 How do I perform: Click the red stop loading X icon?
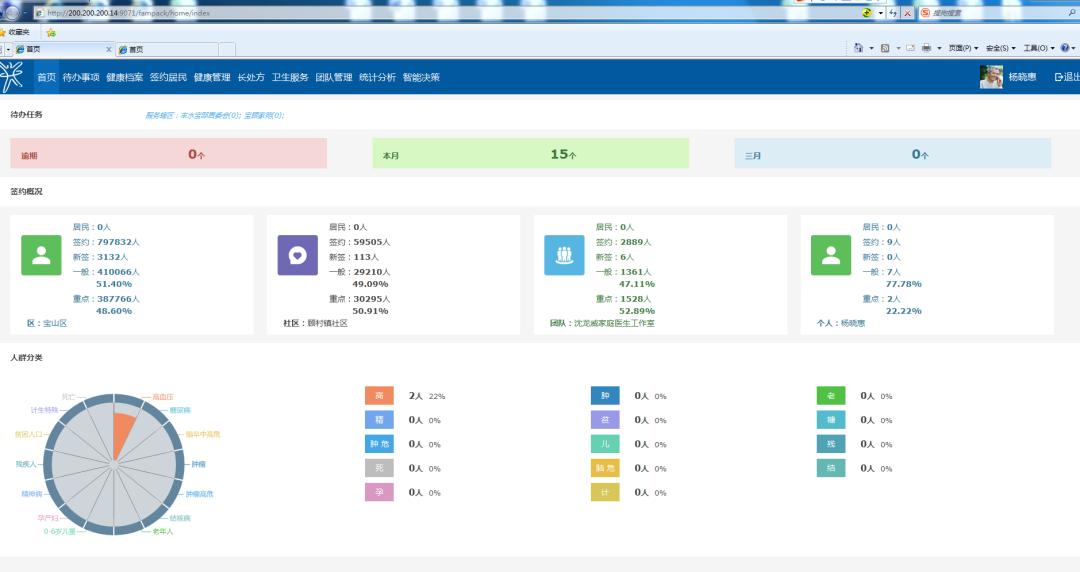[x=907, y=13]
